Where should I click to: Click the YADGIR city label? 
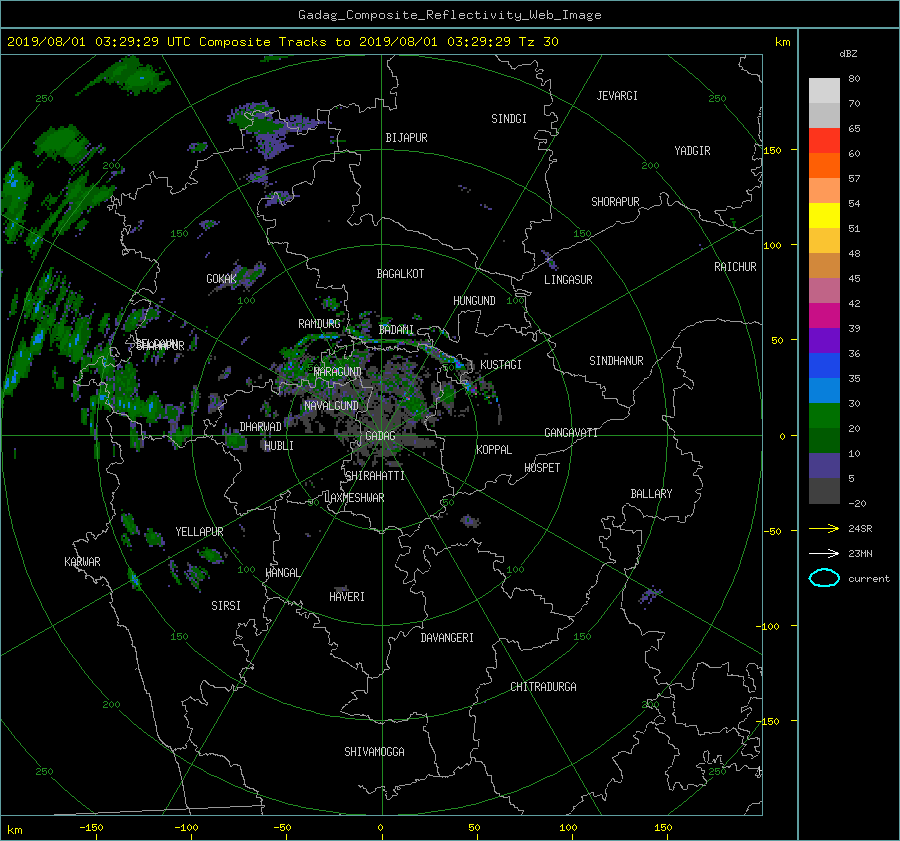click(692, 151)
